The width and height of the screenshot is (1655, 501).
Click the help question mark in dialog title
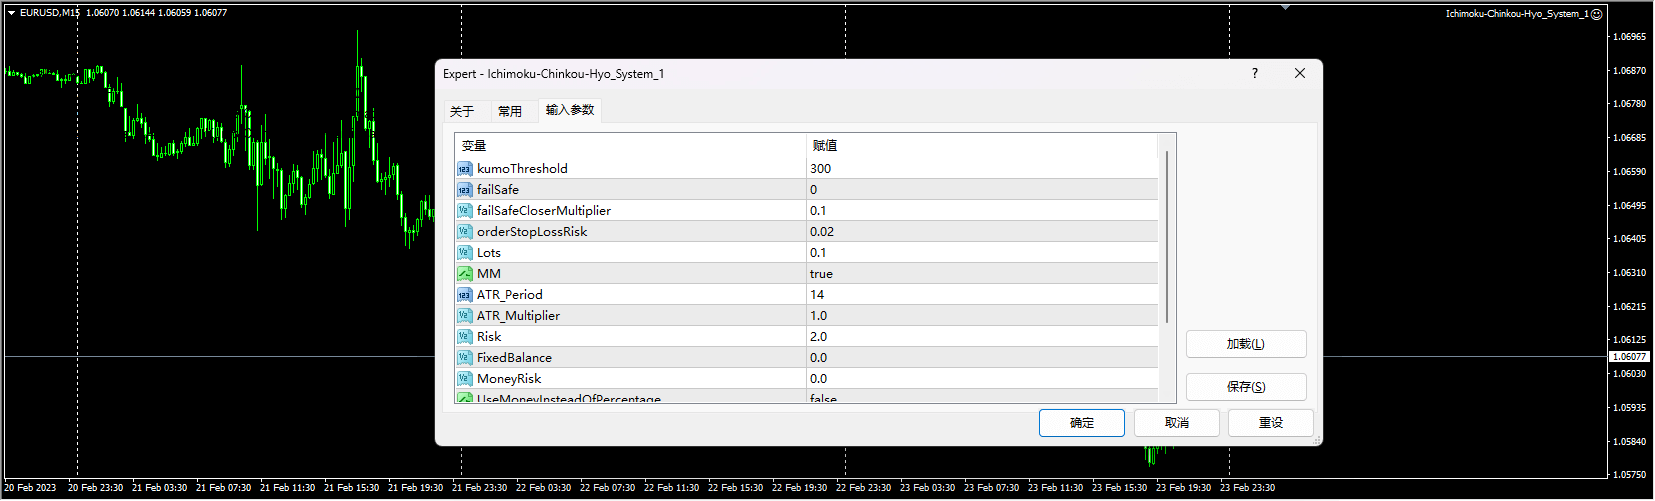pyautogui.click(x=1254, y=73)
